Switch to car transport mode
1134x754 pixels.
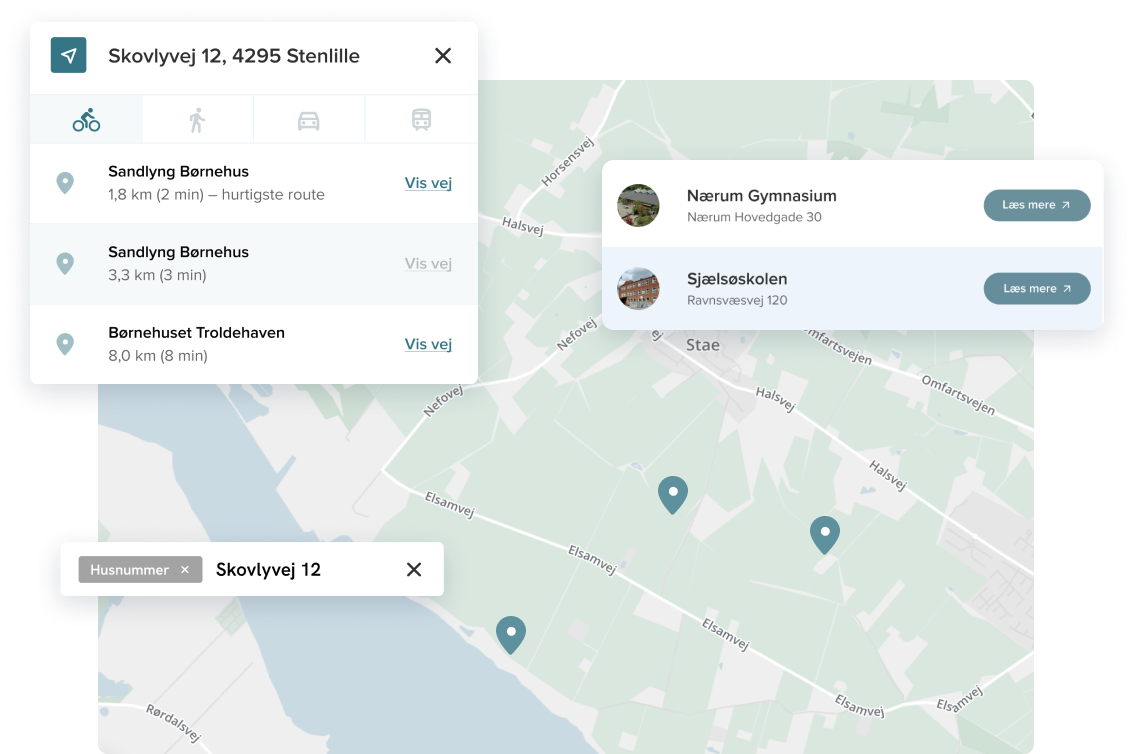(309, 120)
